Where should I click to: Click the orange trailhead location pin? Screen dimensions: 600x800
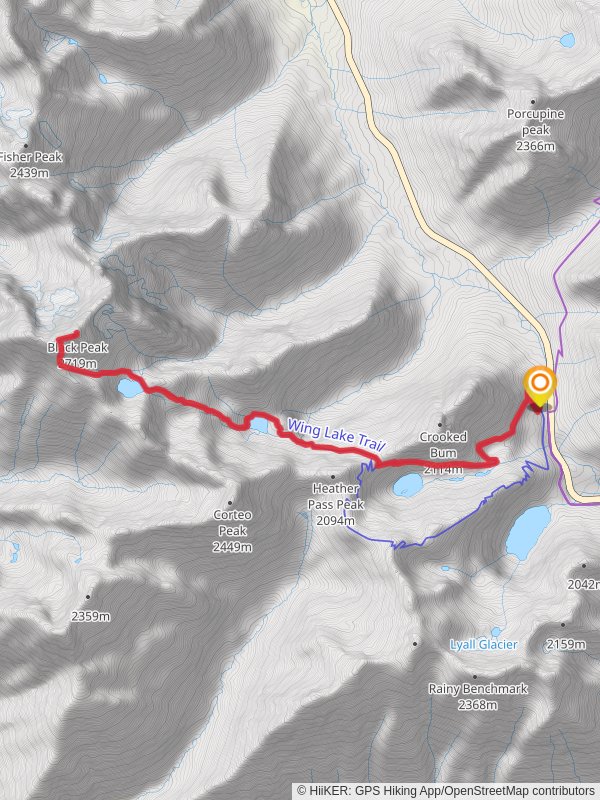point(540,386)
